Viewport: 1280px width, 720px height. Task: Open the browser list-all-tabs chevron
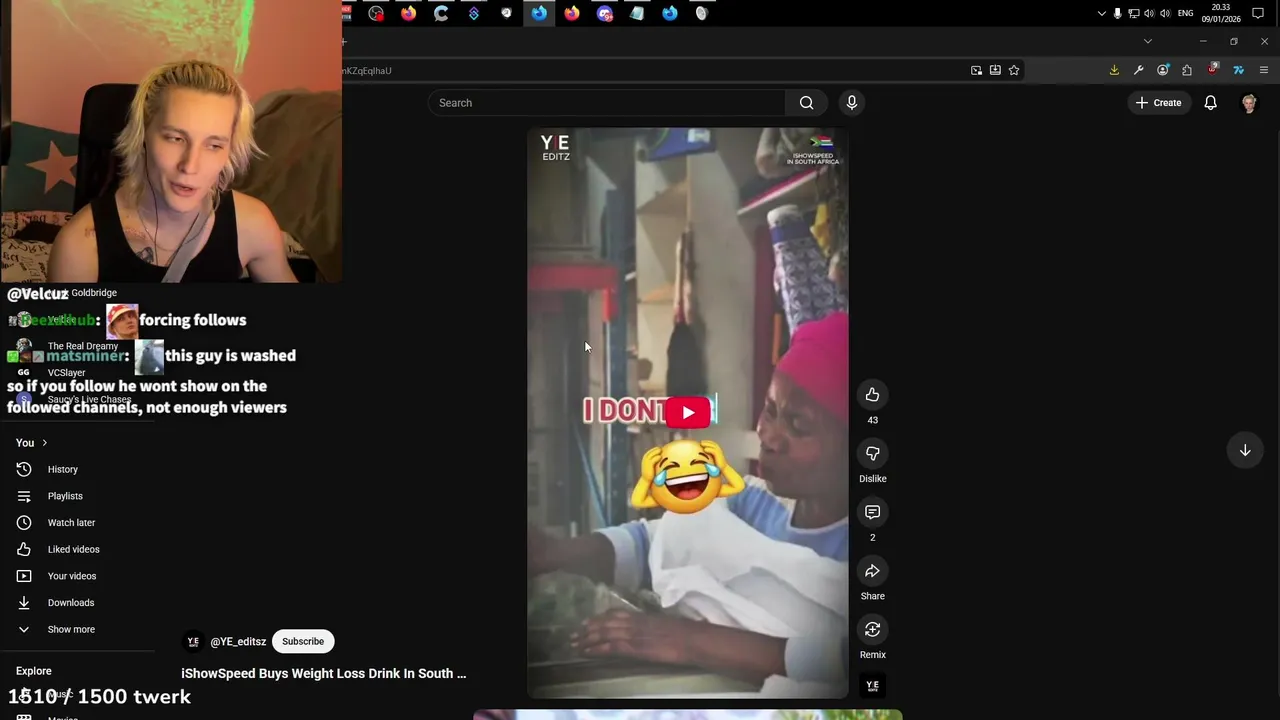1147,41
